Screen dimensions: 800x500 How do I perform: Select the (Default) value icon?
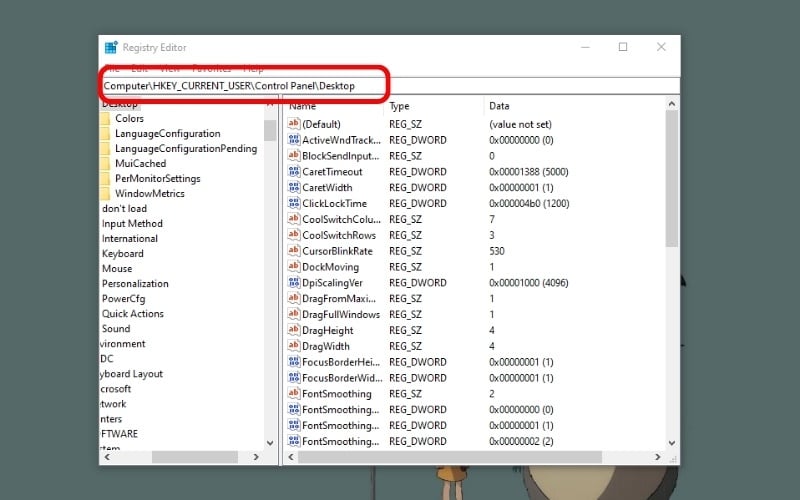(x=294, y=124)
